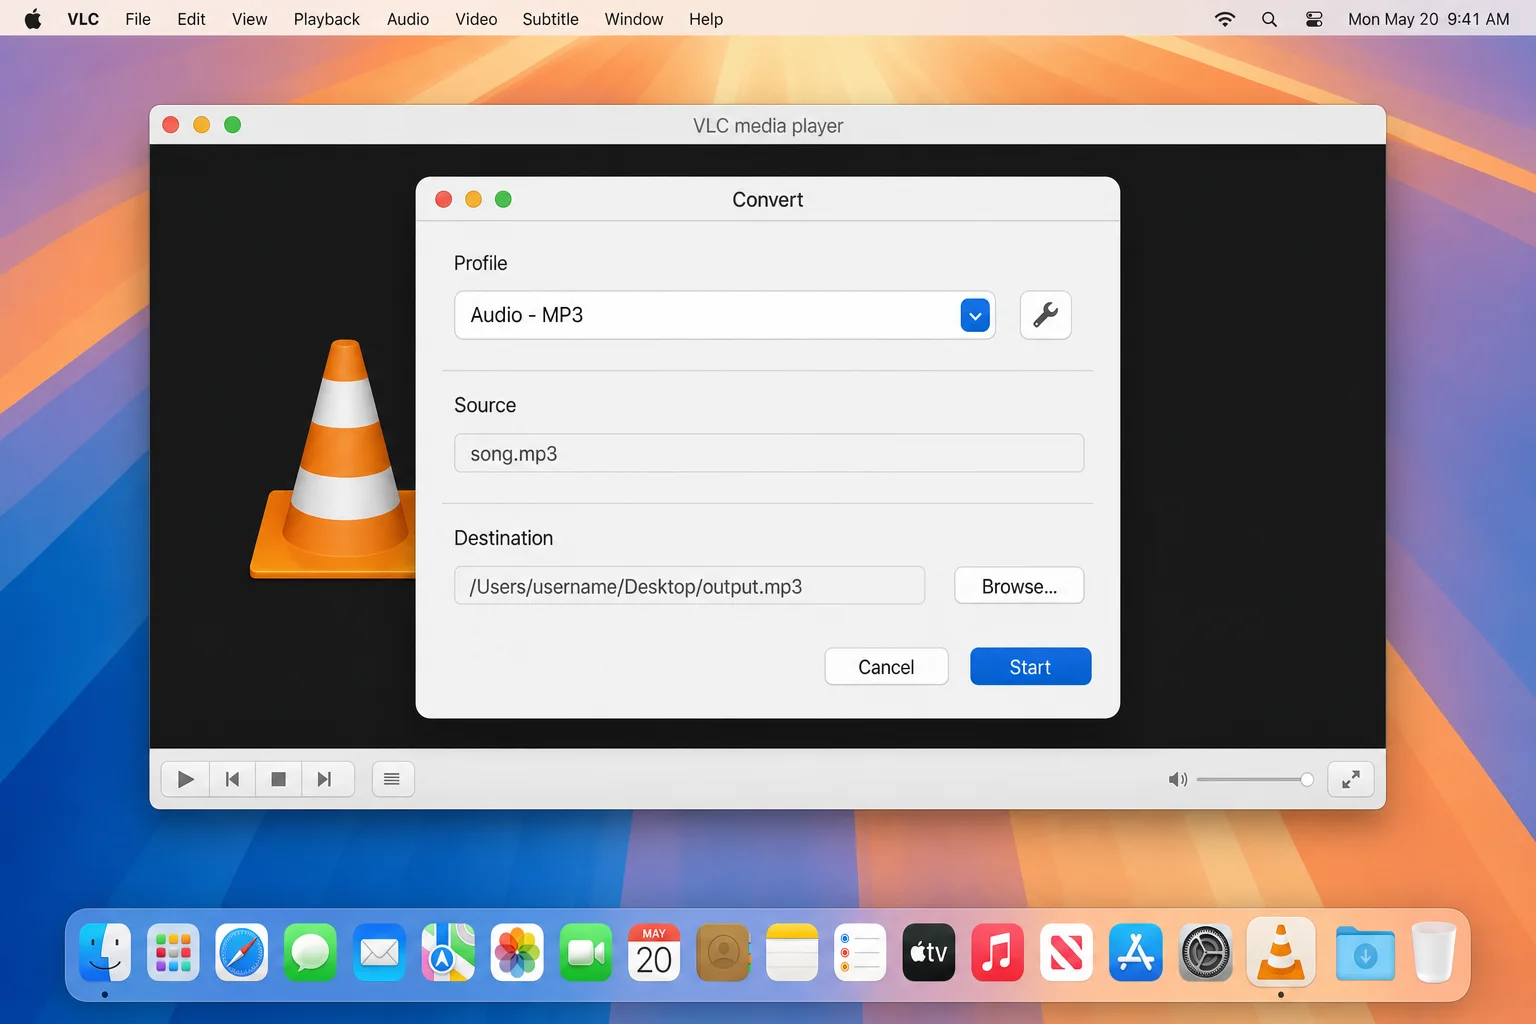Open Music from the Dock
The width and height of the screenshot is (1536, 1024).
point(998,952)
